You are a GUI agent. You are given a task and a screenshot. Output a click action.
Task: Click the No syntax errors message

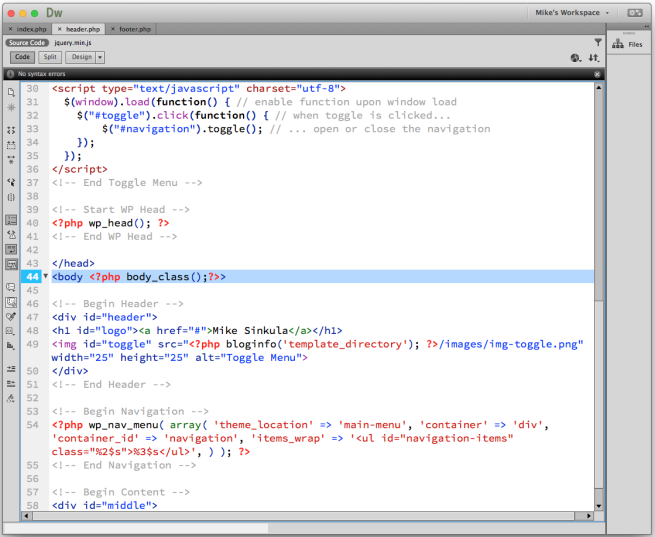(41, 74)
